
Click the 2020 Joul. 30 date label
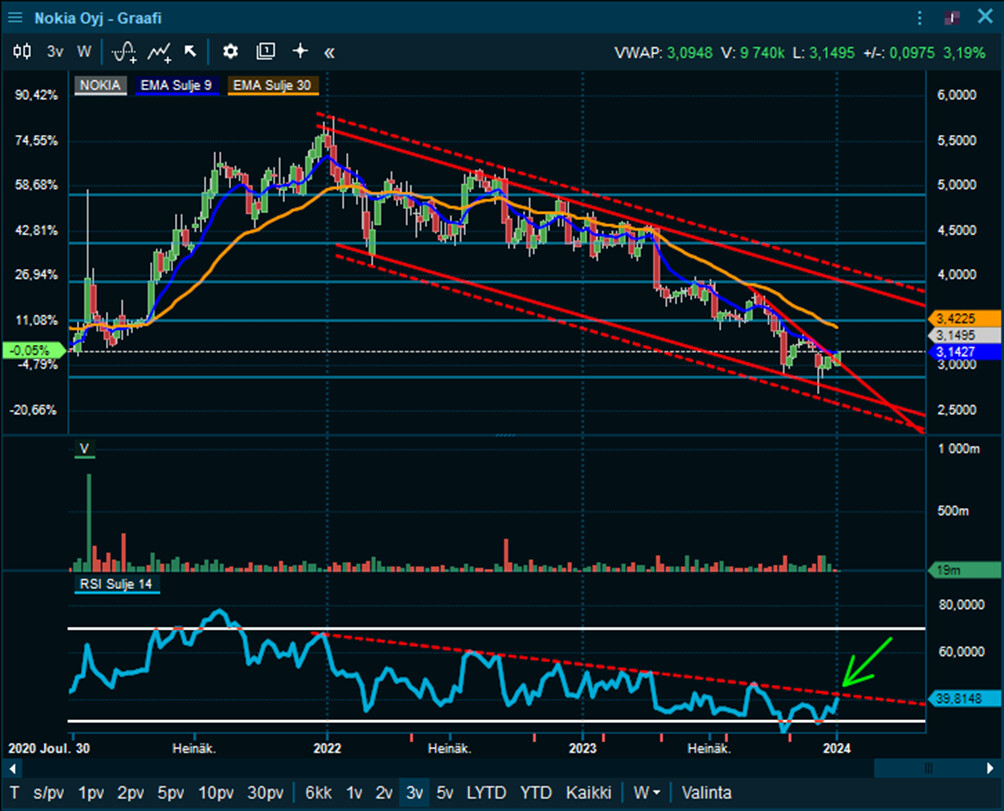click(49, 748)
